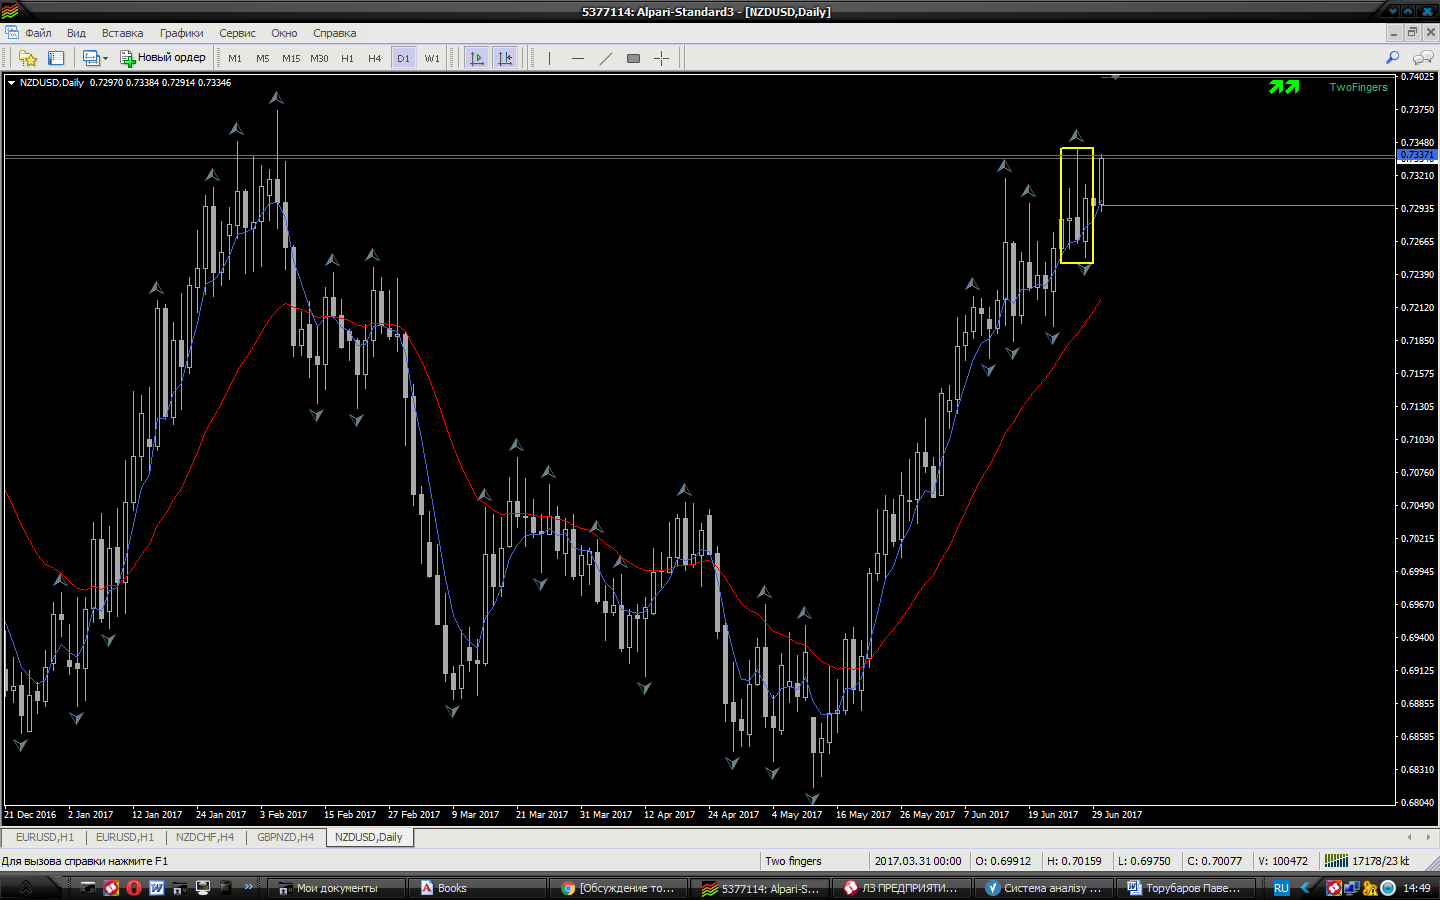The width and height of the screenshot is (1440, 900).
Task: Open the chart profiles icon
Action: tap(91, 58)
